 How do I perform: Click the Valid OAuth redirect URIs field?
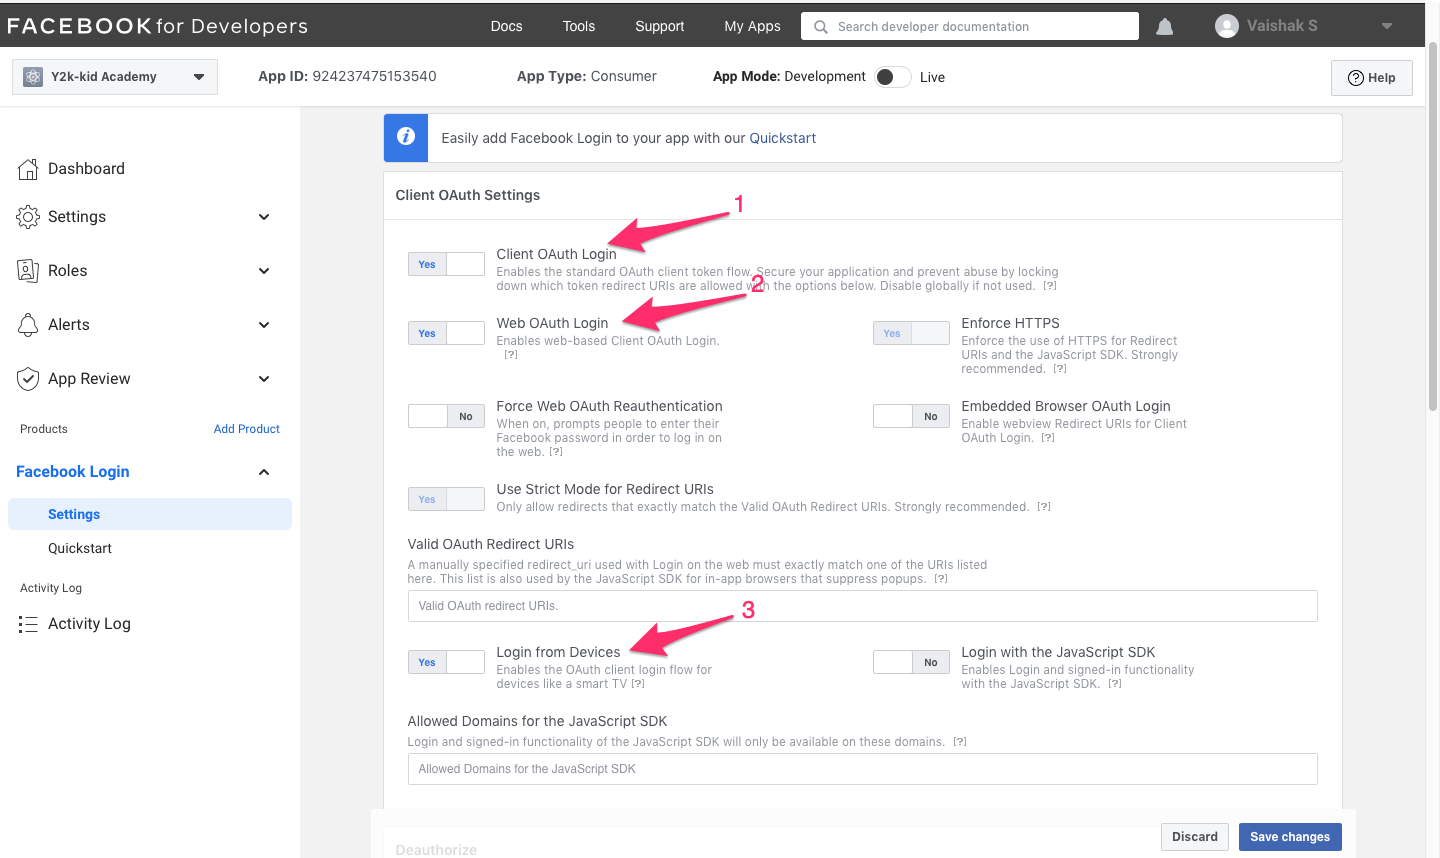(x=862, y=606)
